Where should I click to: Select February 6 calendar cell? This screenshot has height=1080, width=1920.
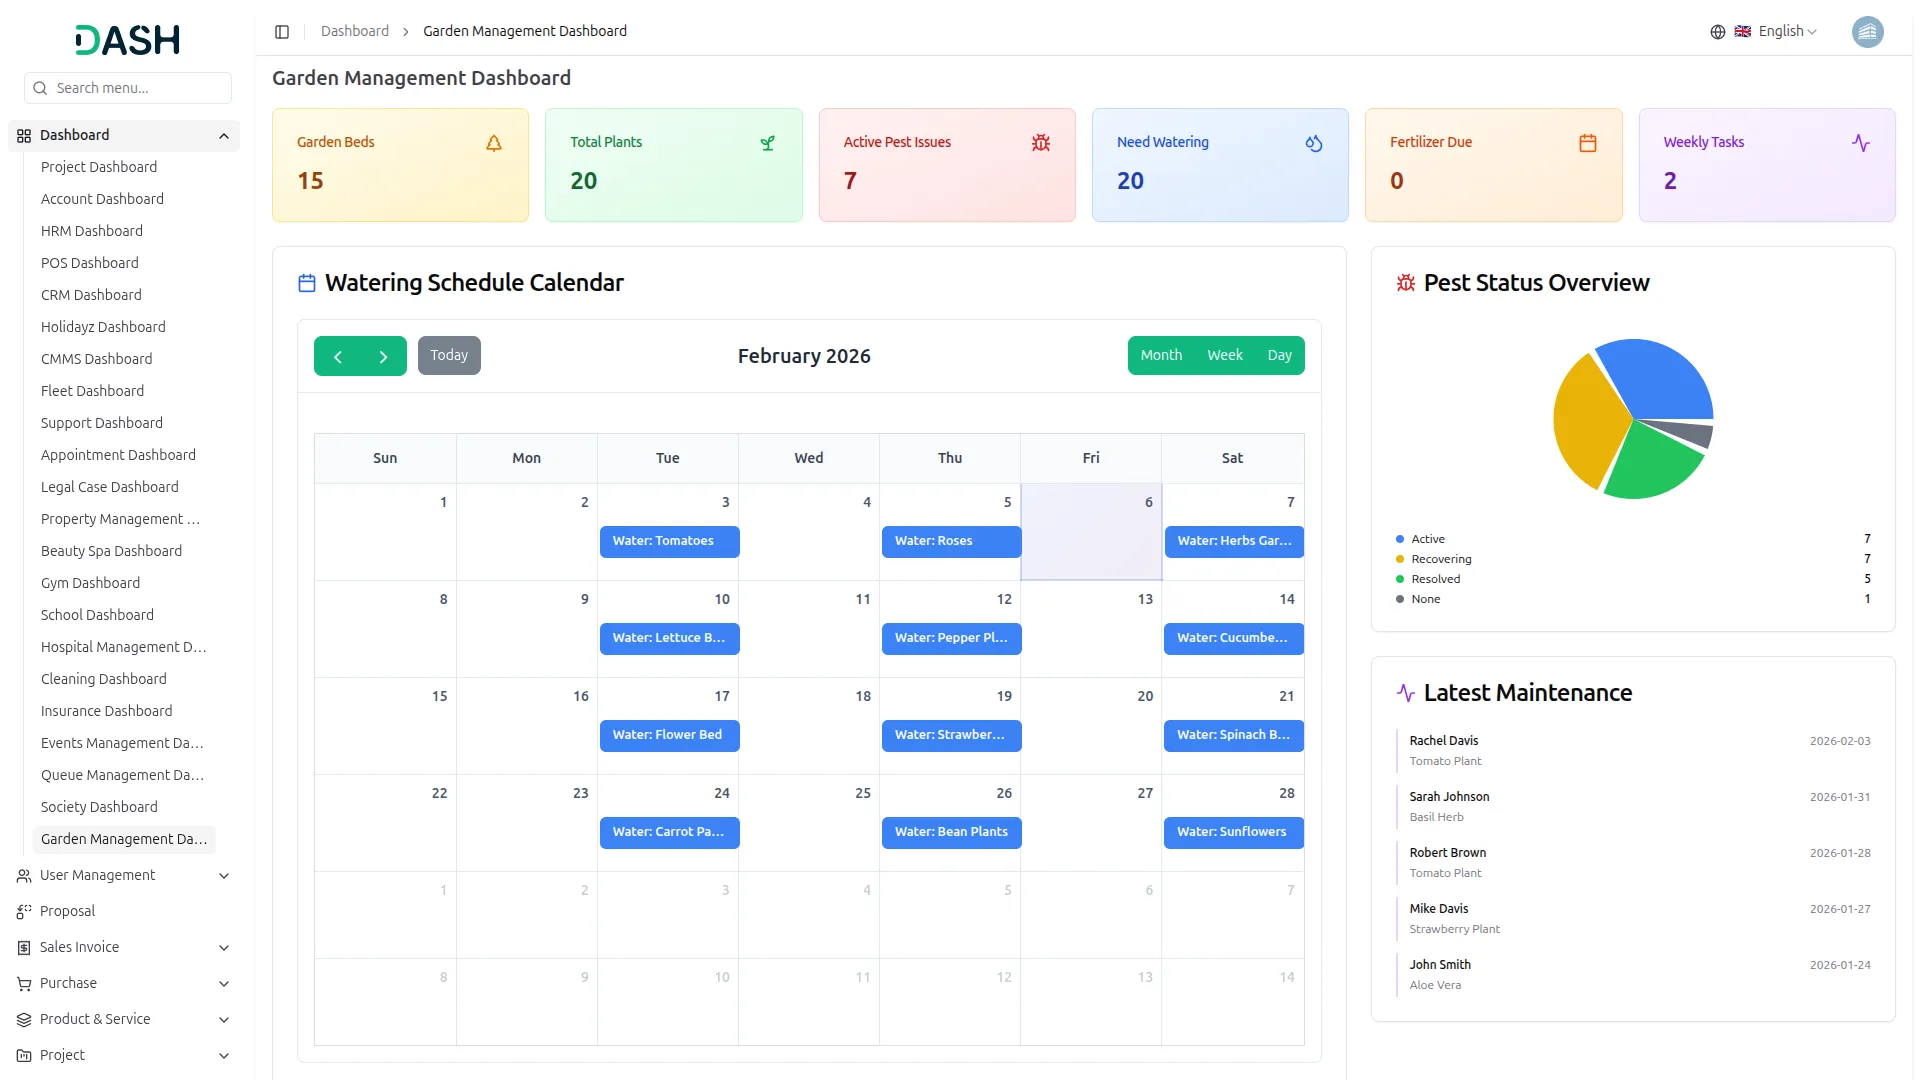(1091, 532)
